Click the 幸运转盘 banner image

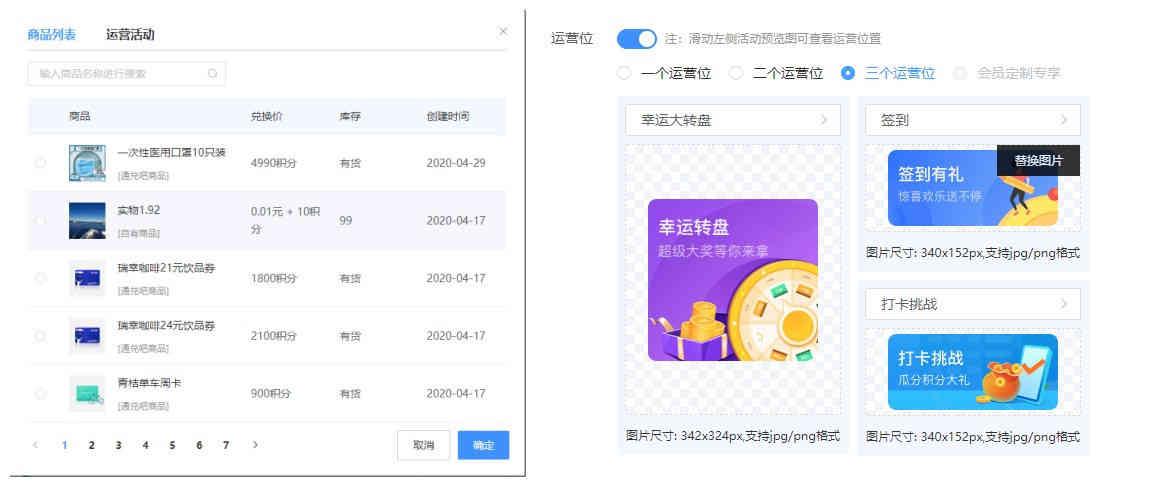point(732,280)
